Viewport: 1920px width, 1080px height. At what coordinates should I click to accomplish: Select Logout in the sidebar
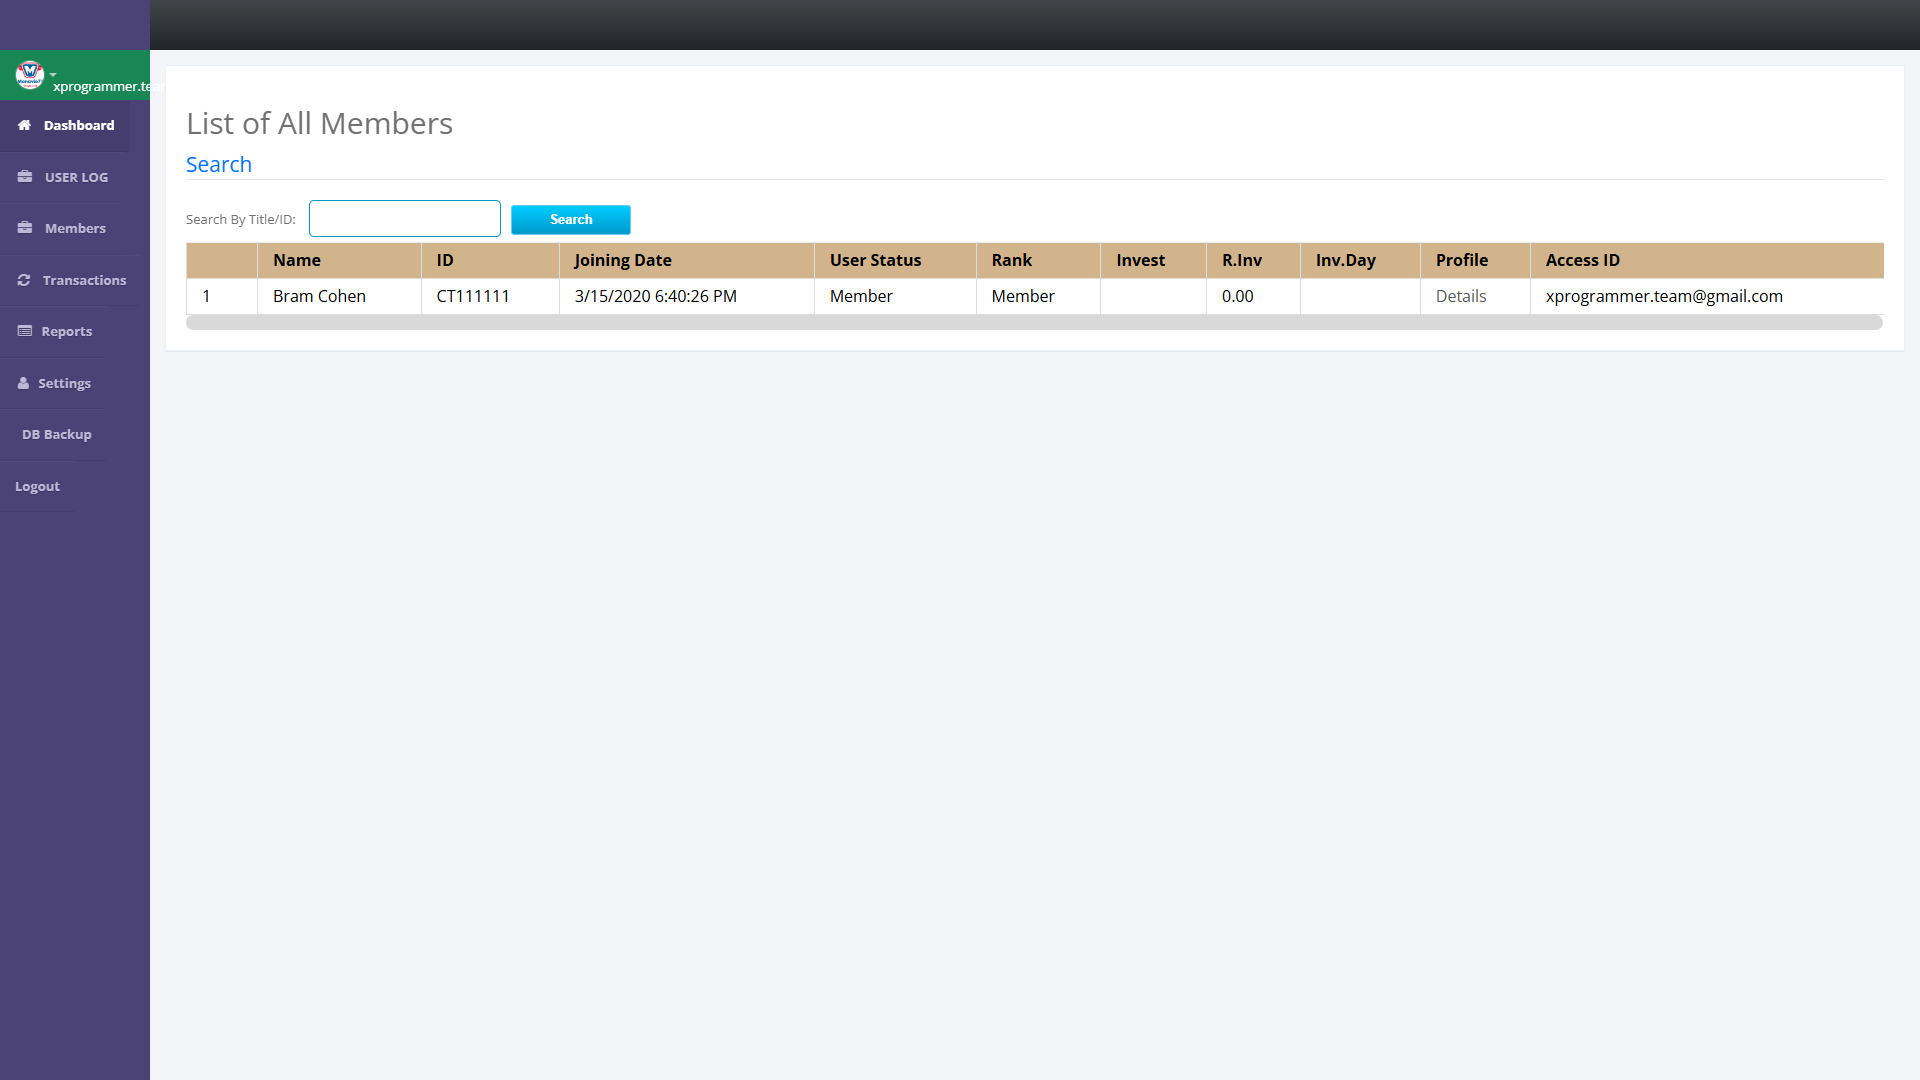pyautogui.click(x=37, y=486)
